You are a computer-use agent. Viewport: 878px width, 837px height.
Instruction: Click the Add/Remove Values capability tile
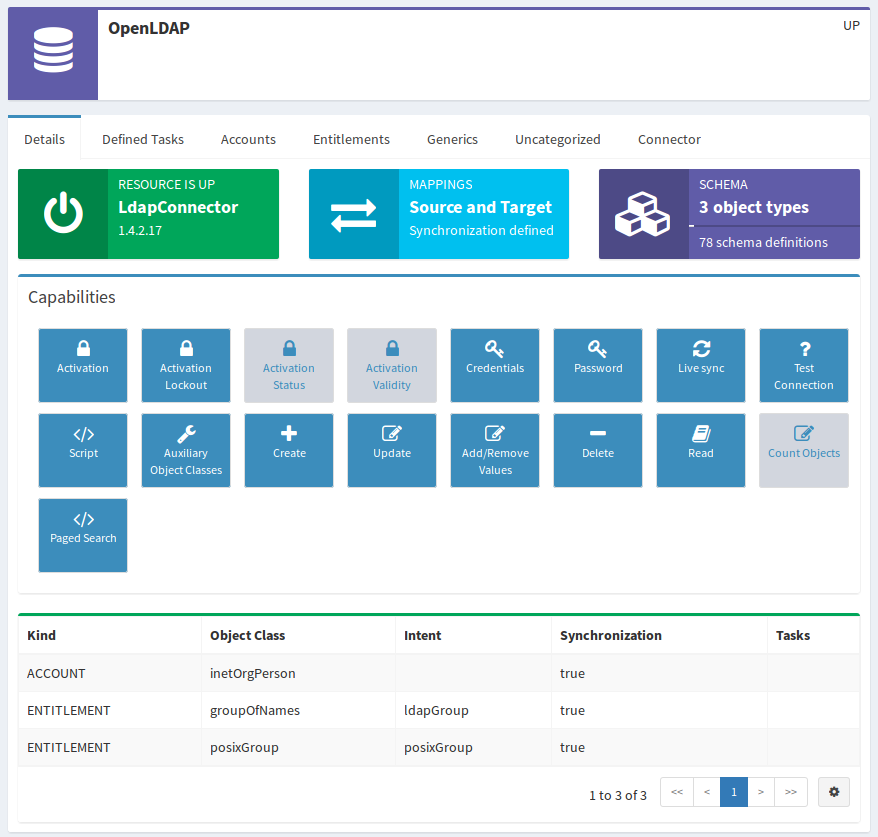pos(494,450)
